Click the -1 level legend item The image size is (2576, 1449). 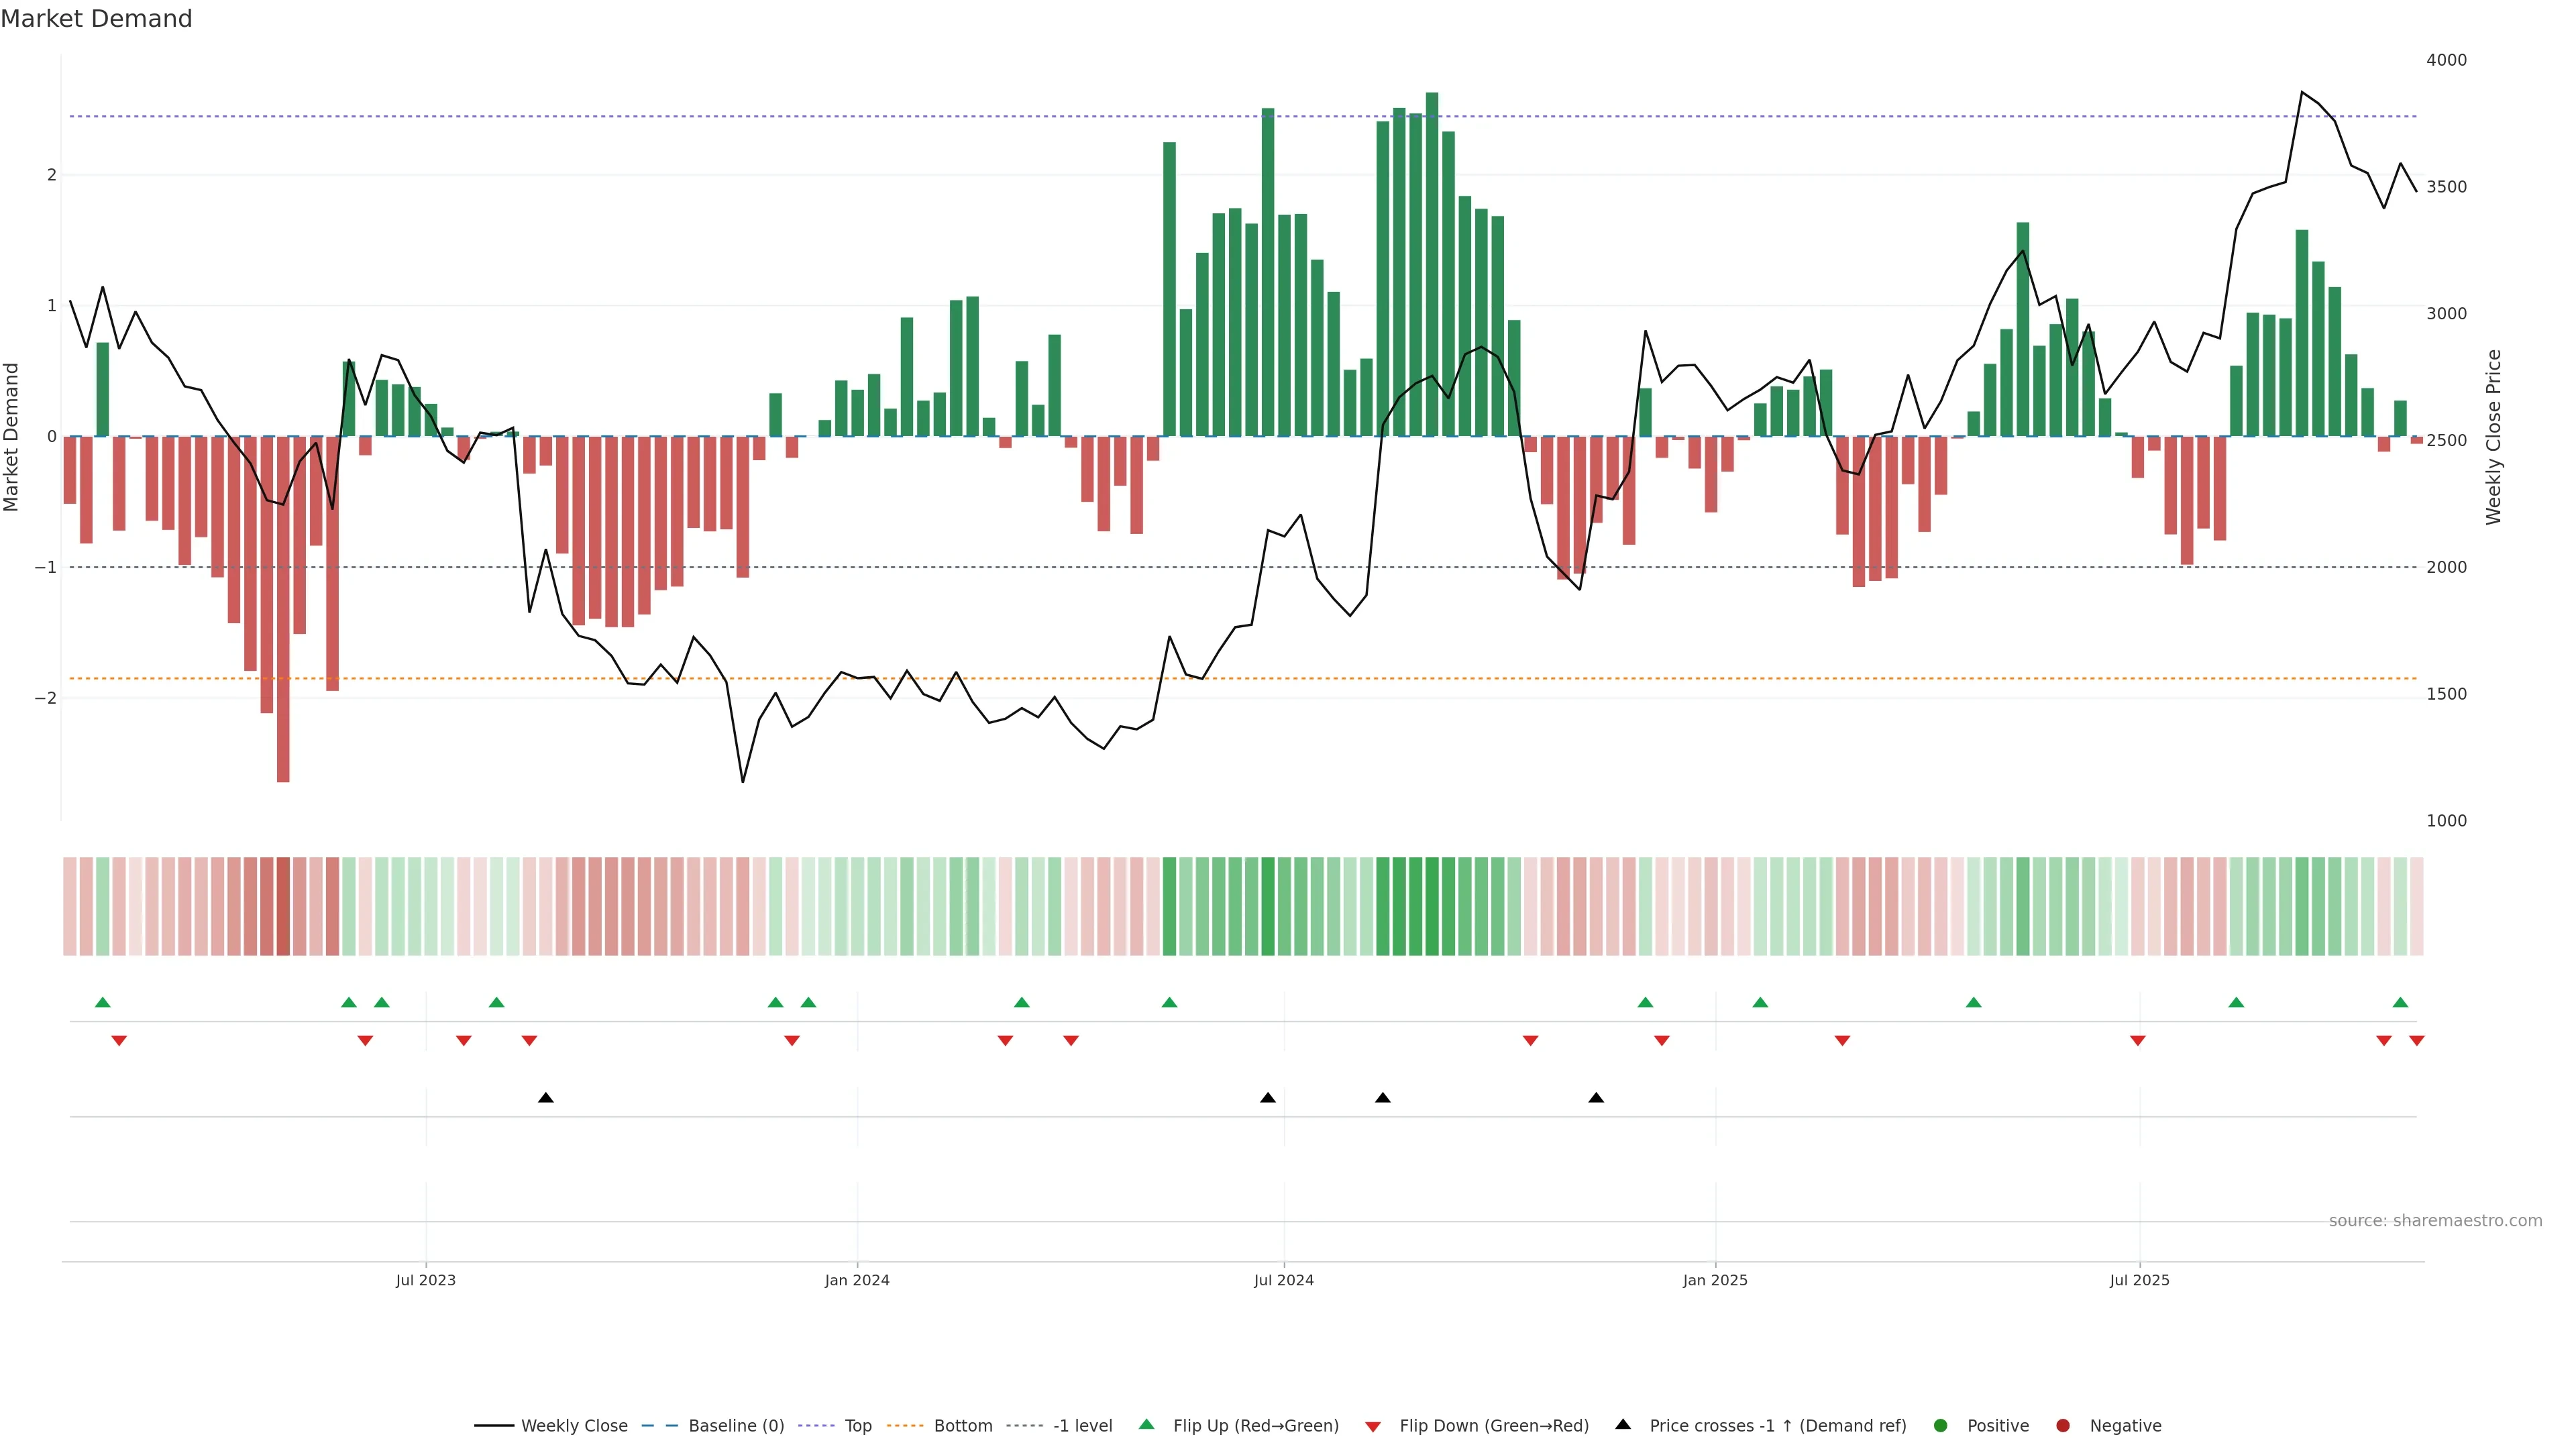[1082, 1426]
